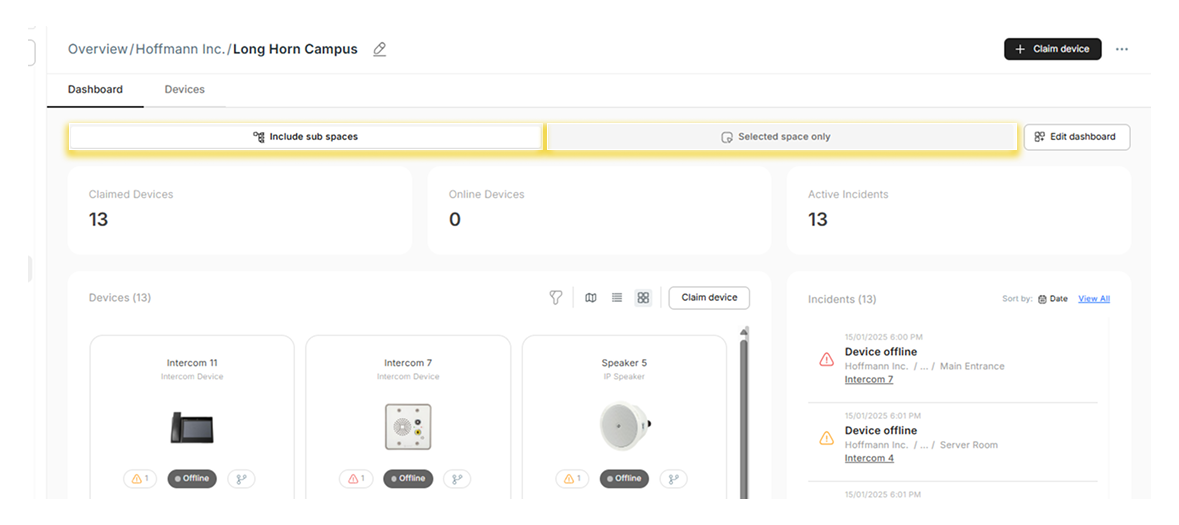Open the device filter funnel icon
The width and height of the screenshot is (1179, 525).
(556, 298)
